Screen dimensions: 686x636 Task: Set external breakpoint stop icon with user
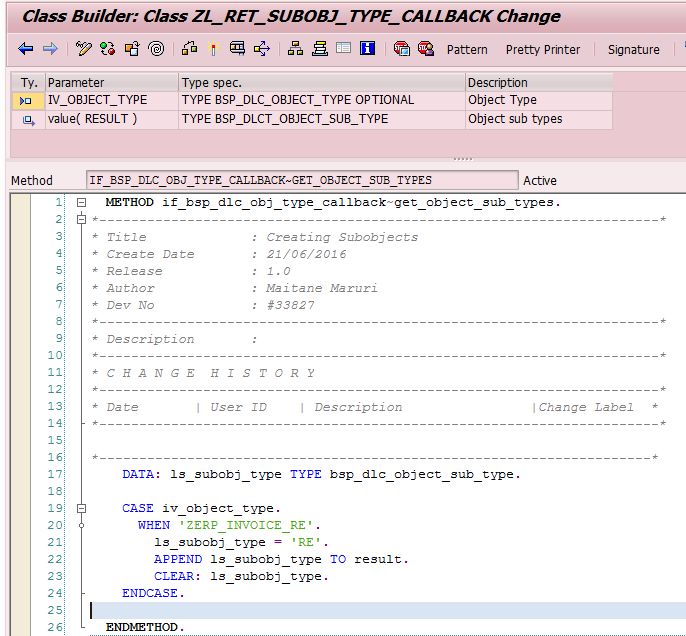(x=426, y=49)
